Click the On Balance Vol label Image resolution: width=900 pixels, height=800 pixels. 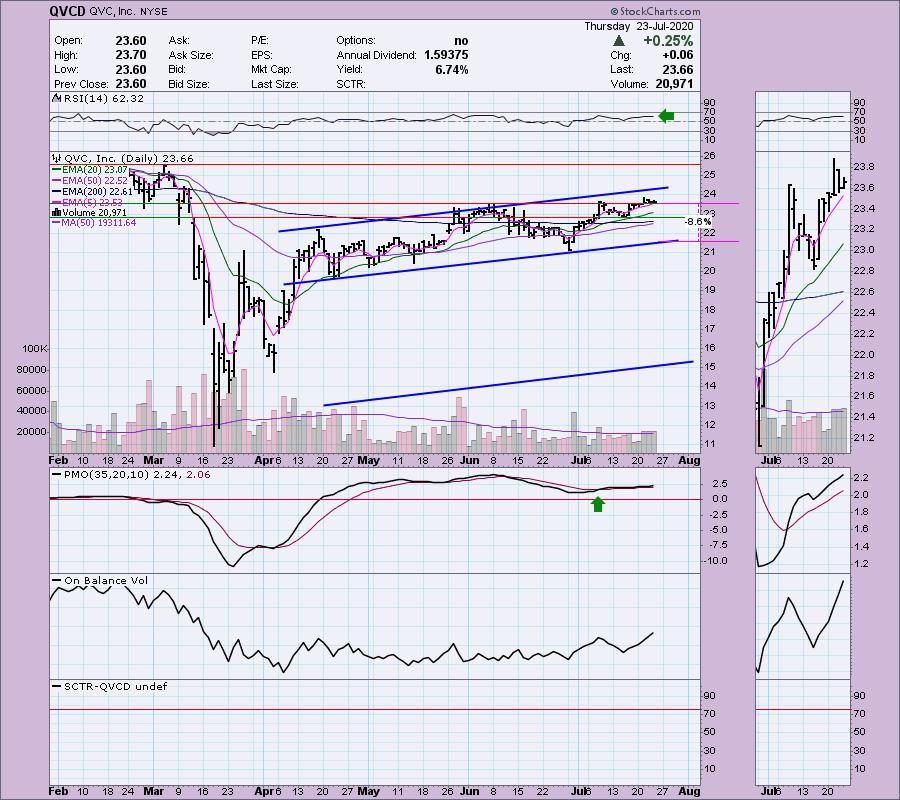coord(100,581)
